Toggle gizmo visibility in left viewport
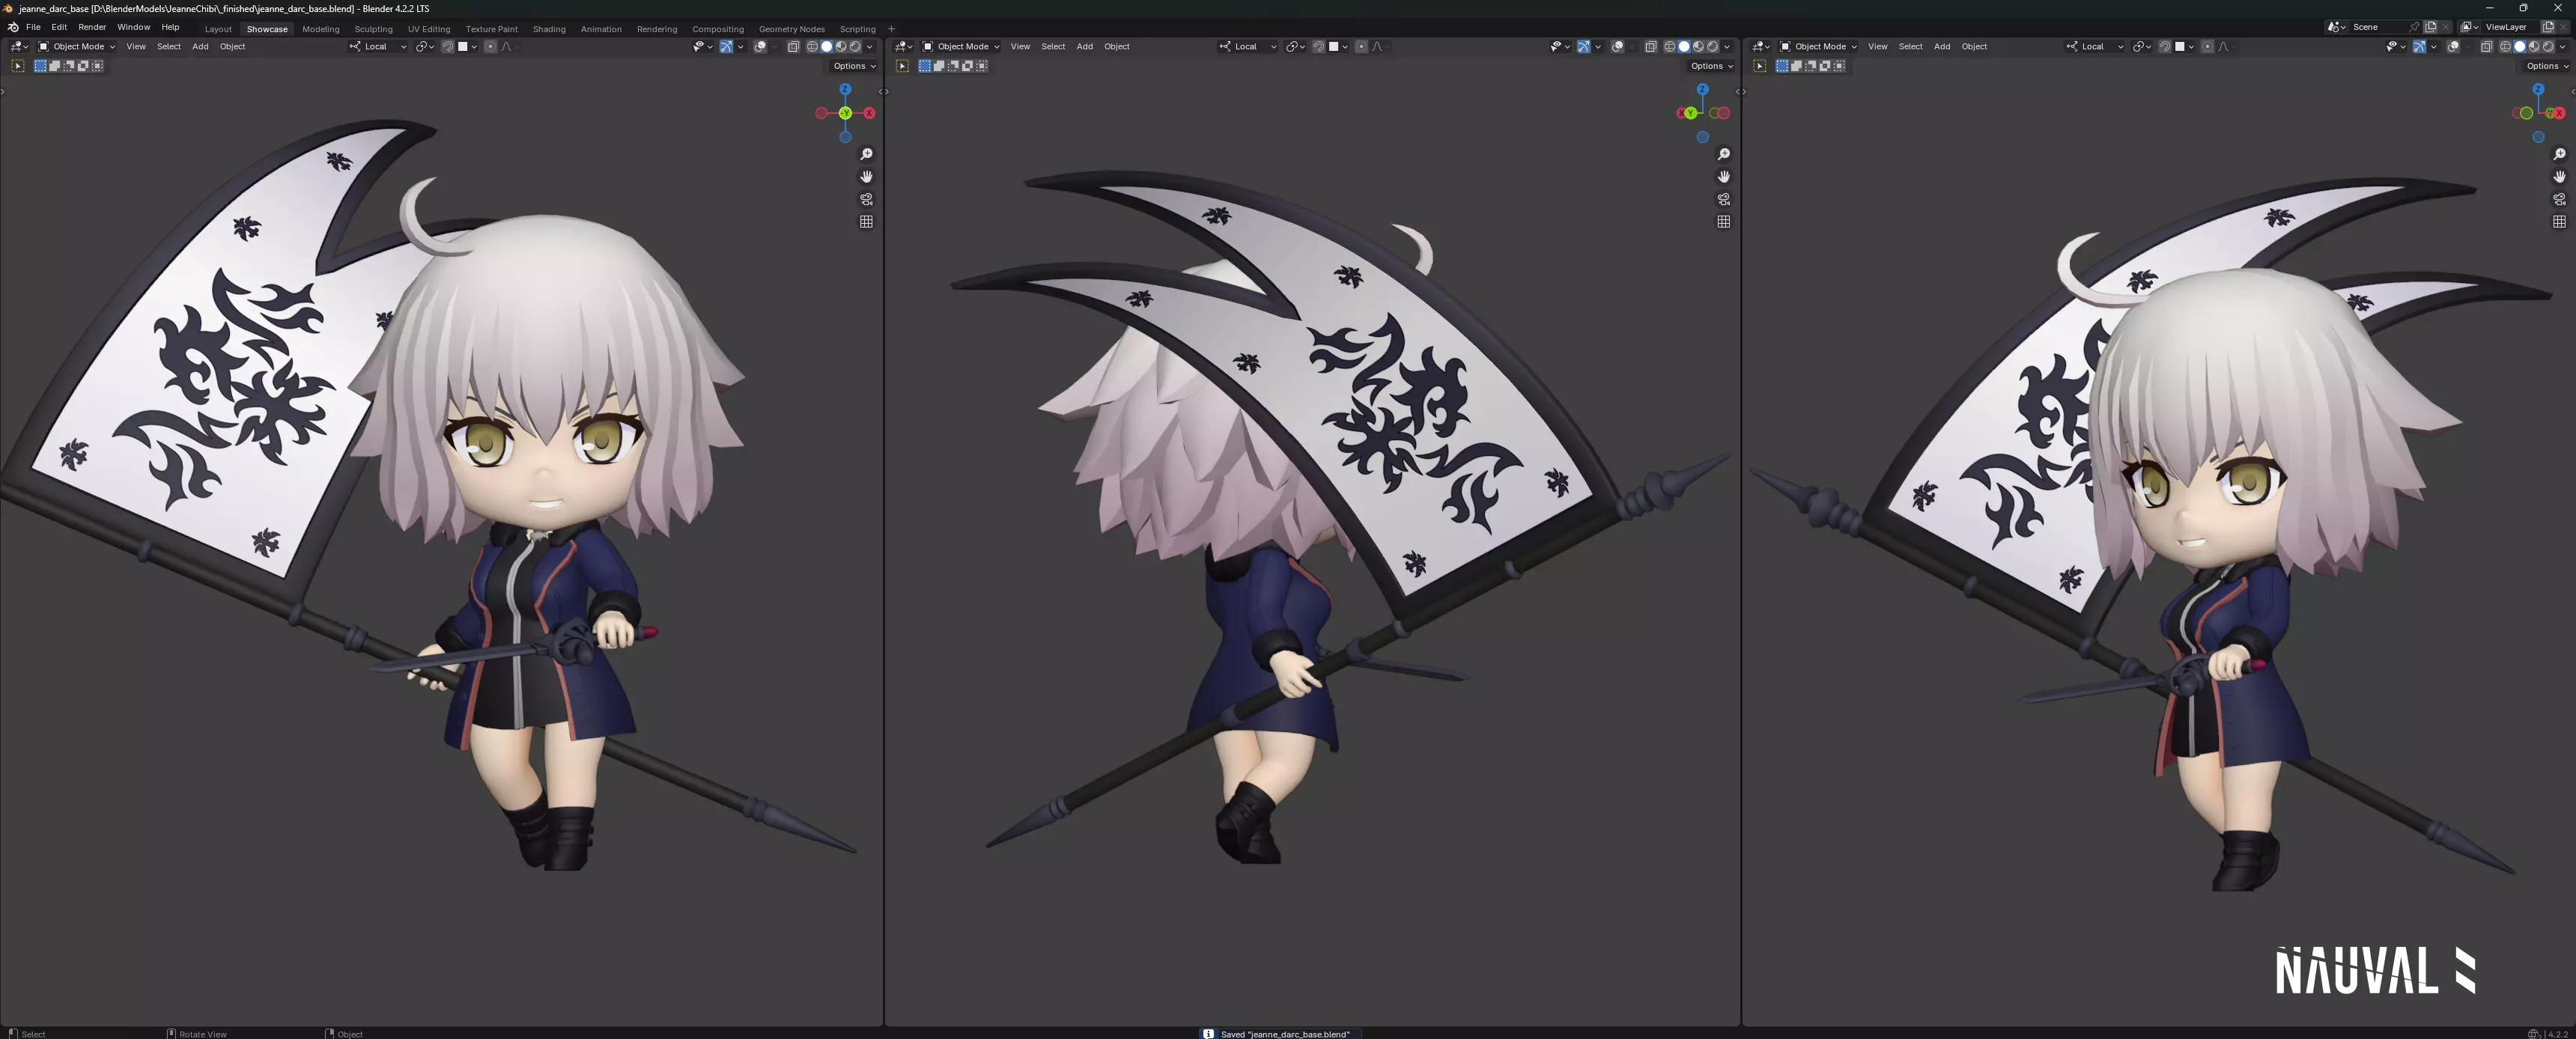The height and width of the screenshot is (1039, 2576). [726, 47]
